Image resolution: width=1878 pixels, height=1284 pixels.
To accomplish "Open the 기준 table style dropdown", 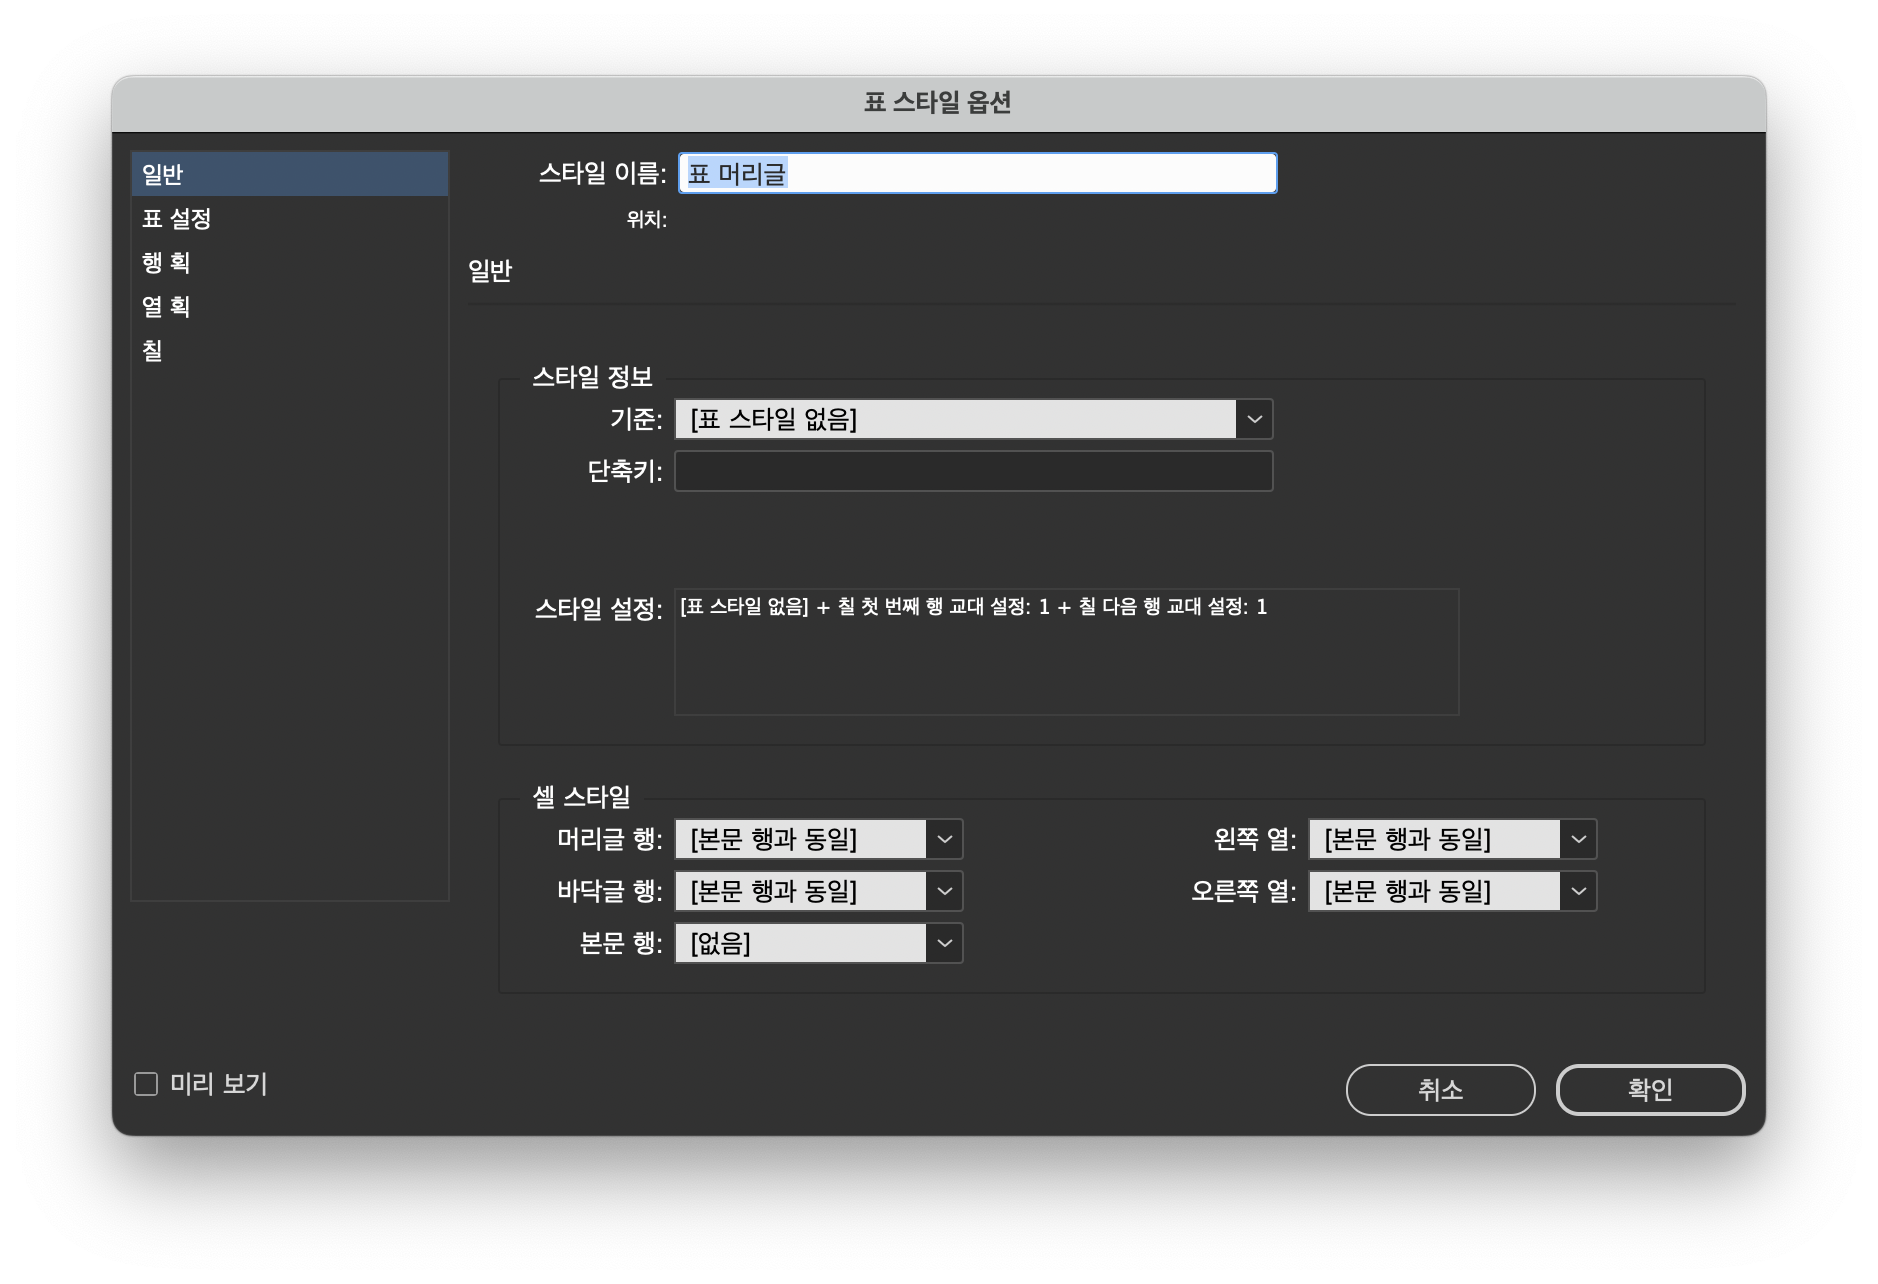I will [x=960, y=419].
